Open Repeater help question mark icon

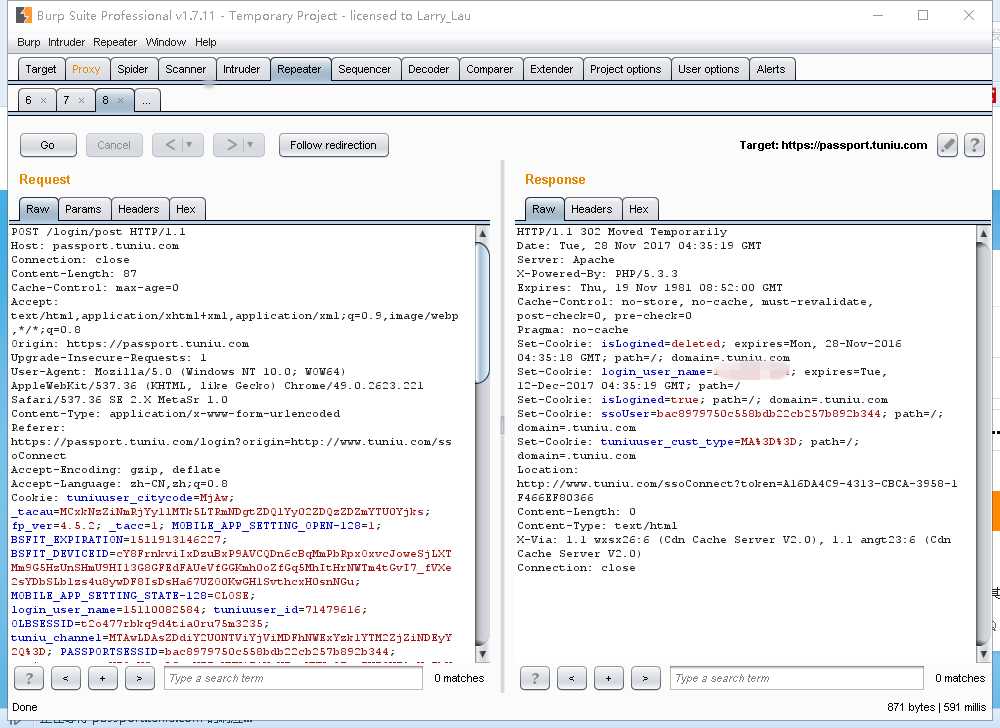[x=974, y=145]
